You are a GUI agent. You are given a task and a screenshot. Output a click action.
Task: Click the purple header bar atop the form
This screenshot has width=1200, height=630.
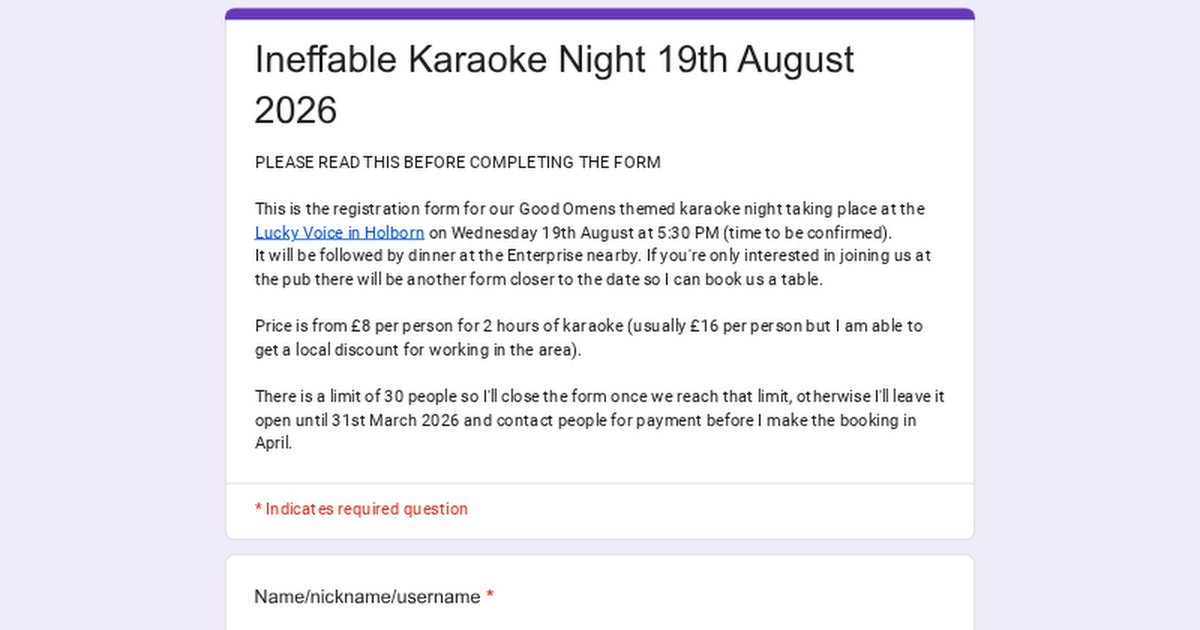(x=600, y=14)
